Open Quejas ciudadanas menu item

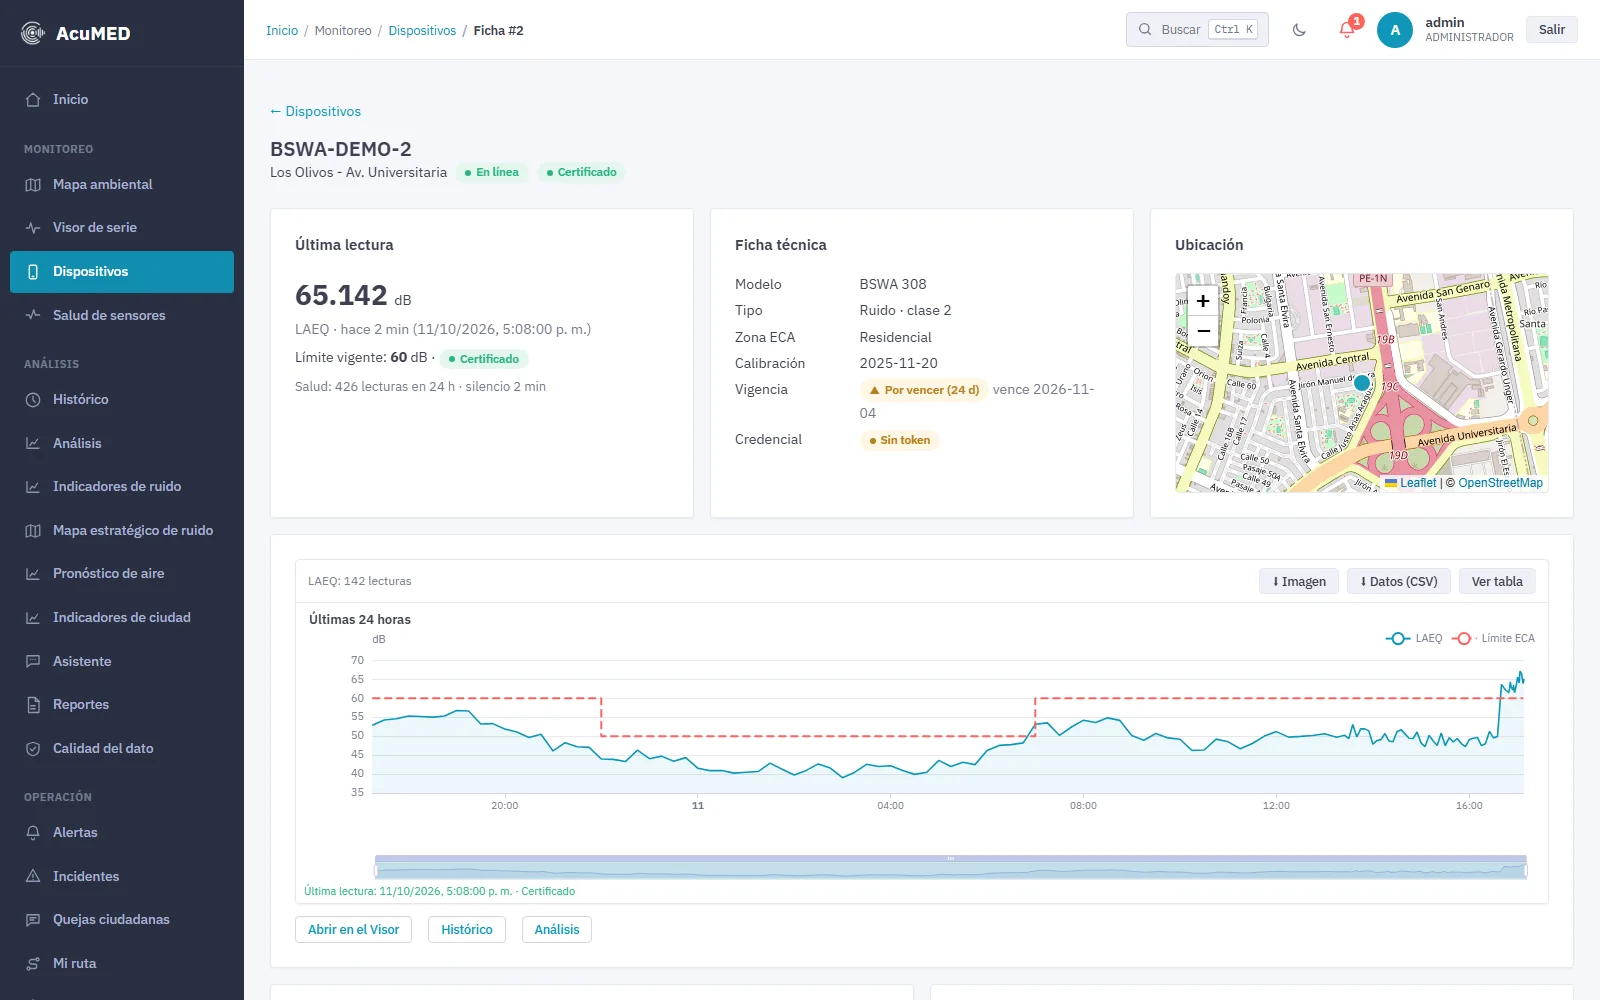click(122, 920)
